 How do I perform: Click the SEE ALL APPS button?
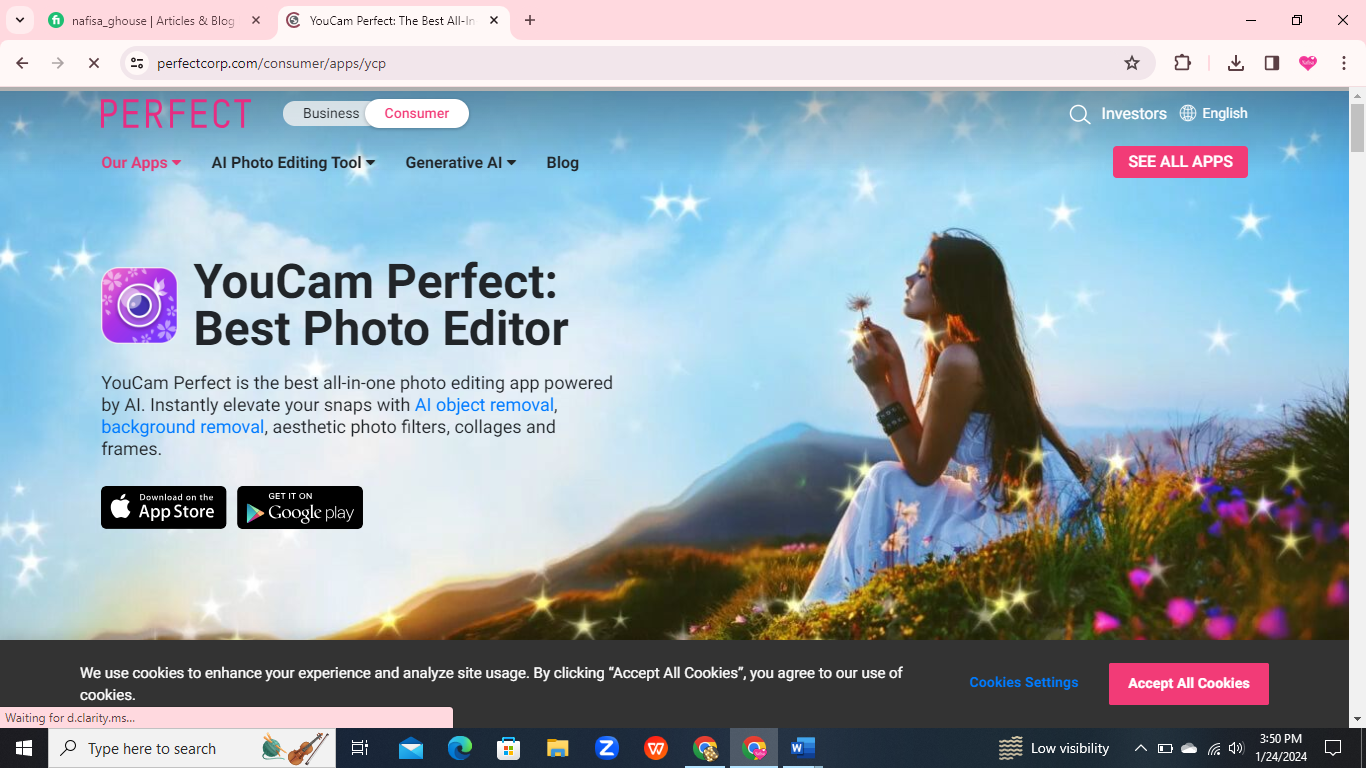[x=1180, y=162]
